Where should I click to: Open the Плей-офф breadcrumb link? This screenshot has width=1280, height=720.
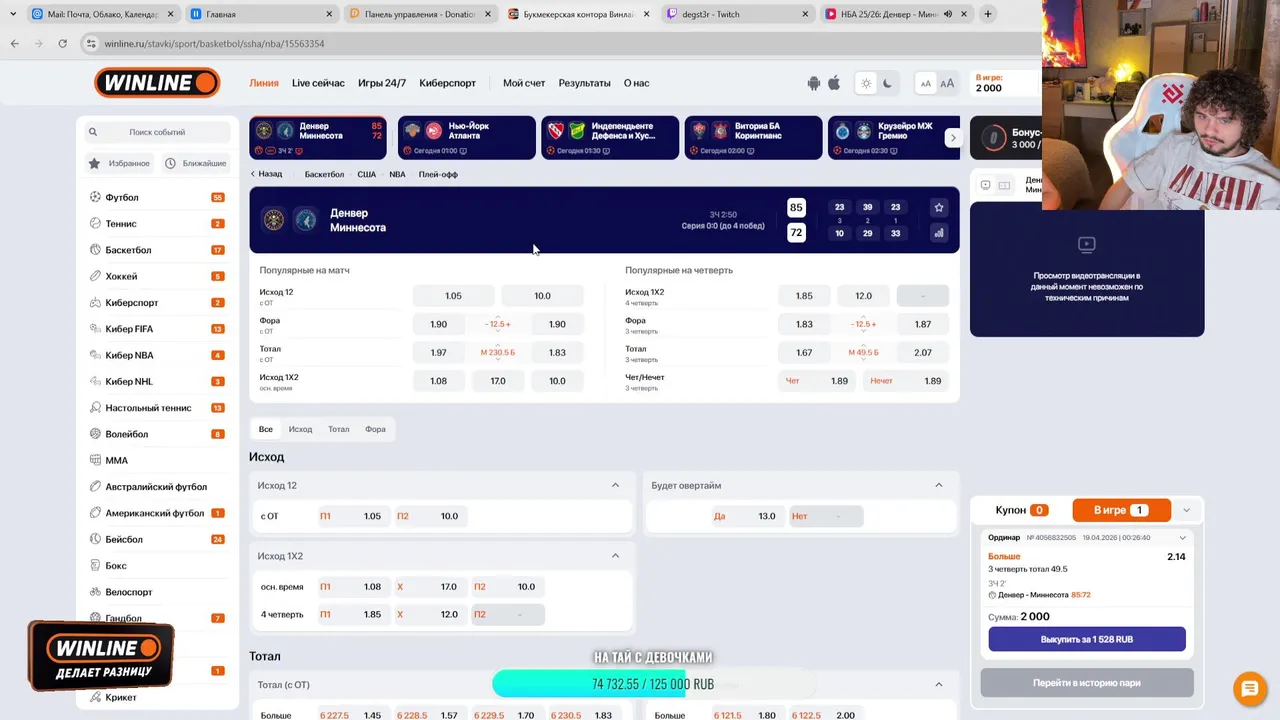pyautogui.click(x=438, y=174)
